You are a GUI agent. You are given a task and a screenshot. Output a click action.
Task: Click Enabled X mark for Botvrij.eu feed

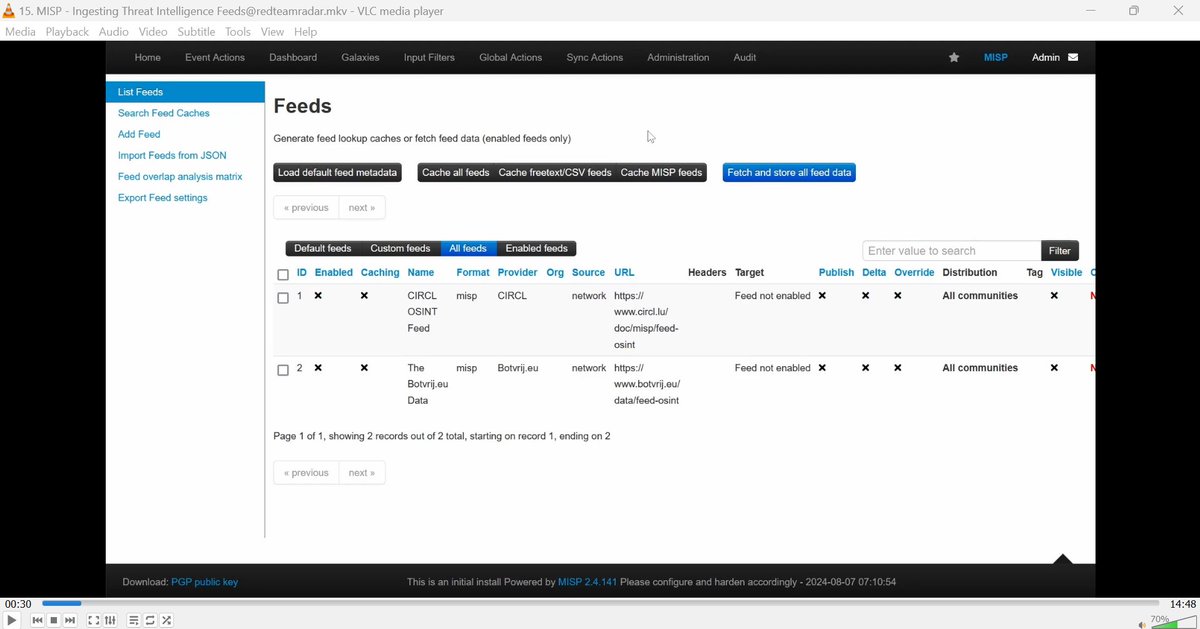[318, 368]
